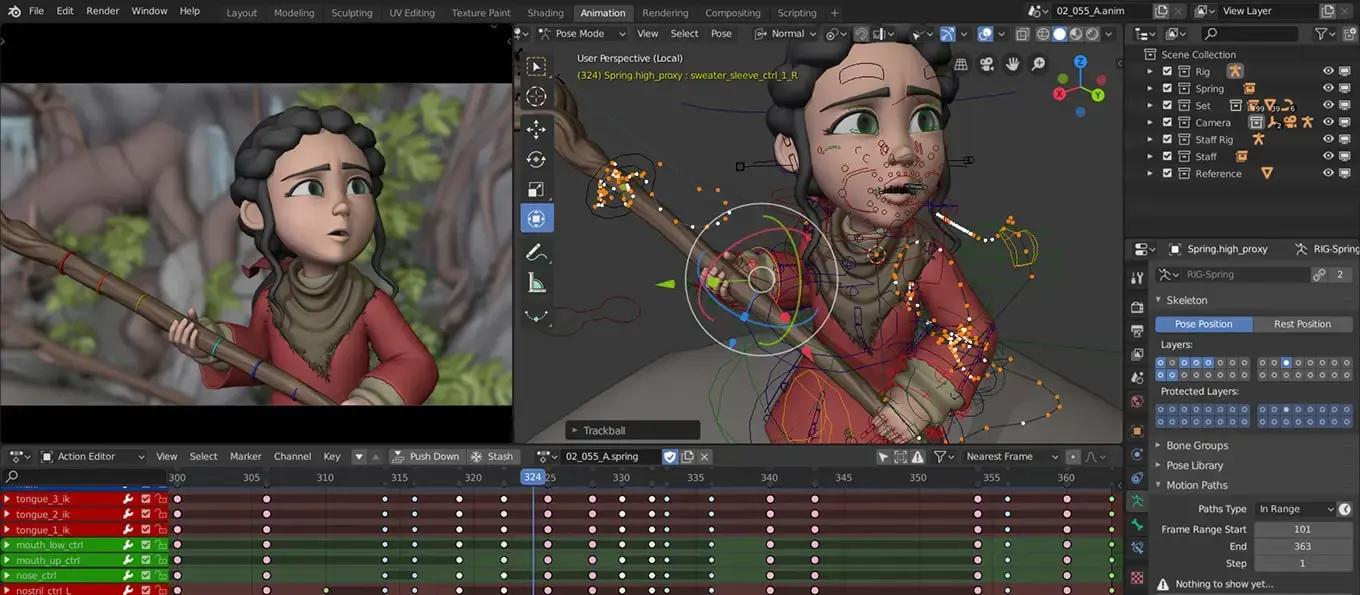Expand the Bone Groups panel

tap(1196, 445)
